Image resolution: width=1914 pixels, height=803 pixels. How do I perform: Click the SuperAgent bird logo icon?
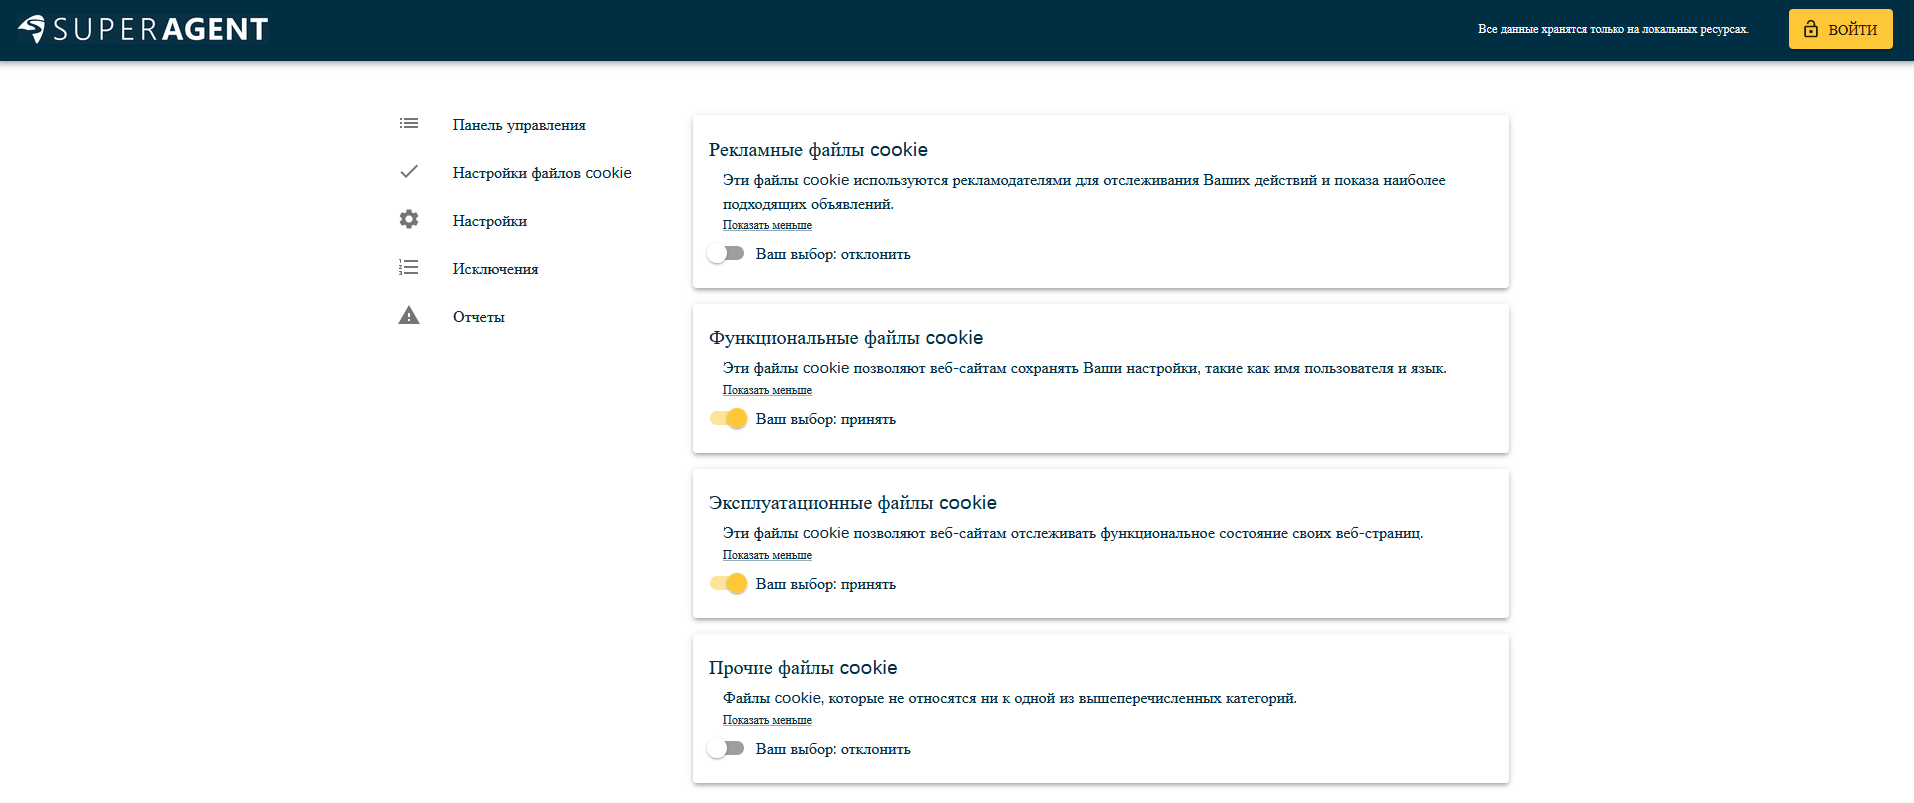click(x=32, y=29)
